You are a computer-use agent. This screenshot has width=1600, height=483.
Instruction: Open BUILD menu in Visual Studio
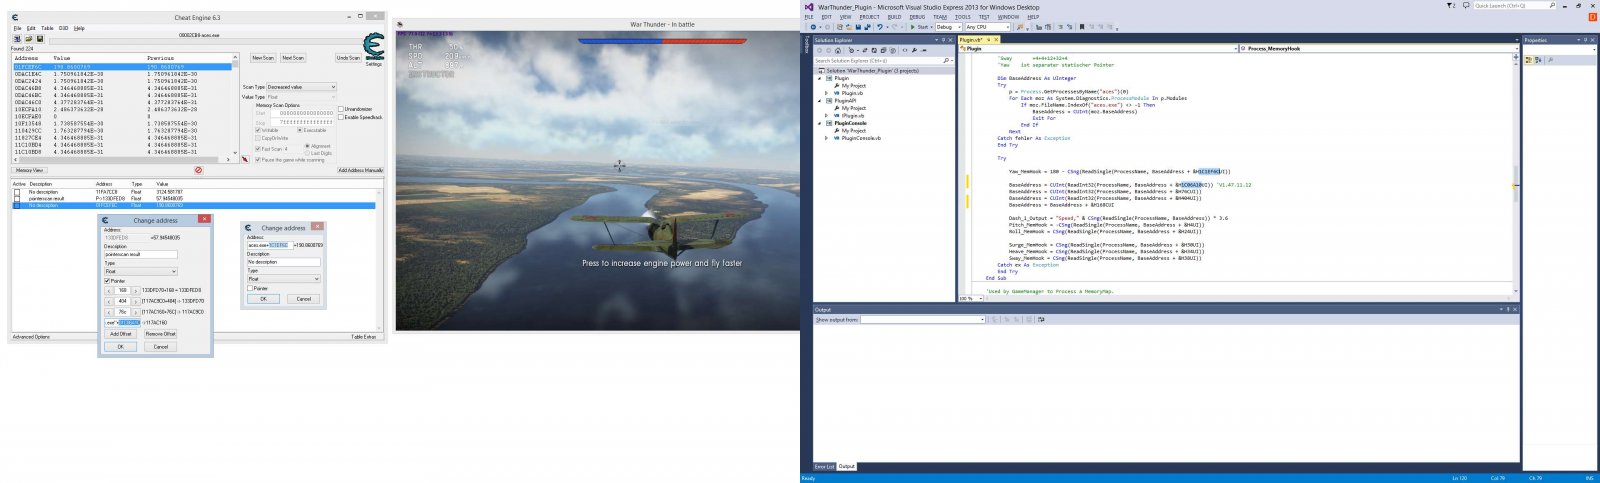pyautogui.click(x=894, y=17)
